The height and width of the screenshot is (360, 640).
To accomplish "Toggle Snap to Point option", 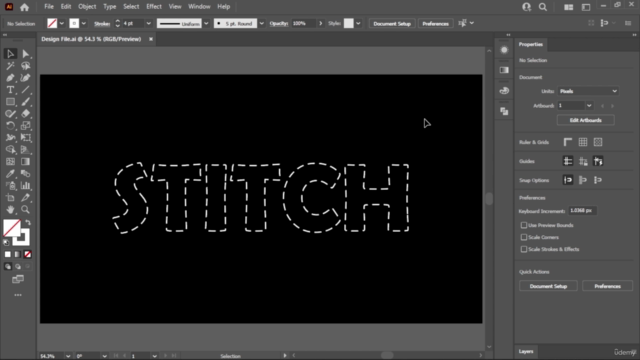I will pos(568,180).
